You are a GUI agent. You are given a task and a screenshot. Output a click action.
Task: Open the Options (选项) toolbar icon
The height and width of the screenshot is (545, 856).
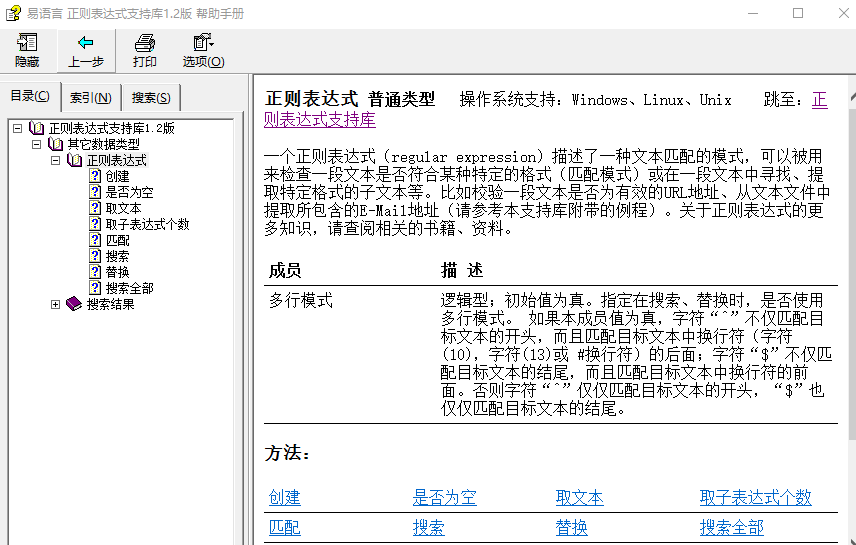203,43
